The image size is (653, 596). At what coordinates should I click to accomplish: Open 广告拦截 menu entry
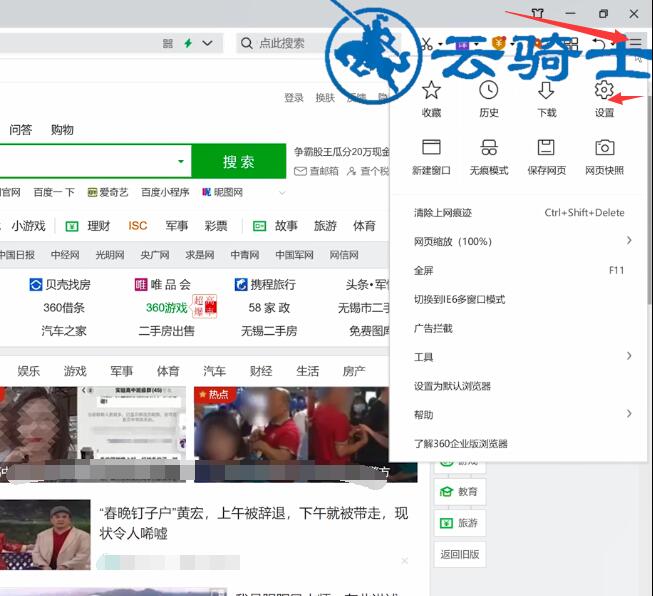point(519,328)
